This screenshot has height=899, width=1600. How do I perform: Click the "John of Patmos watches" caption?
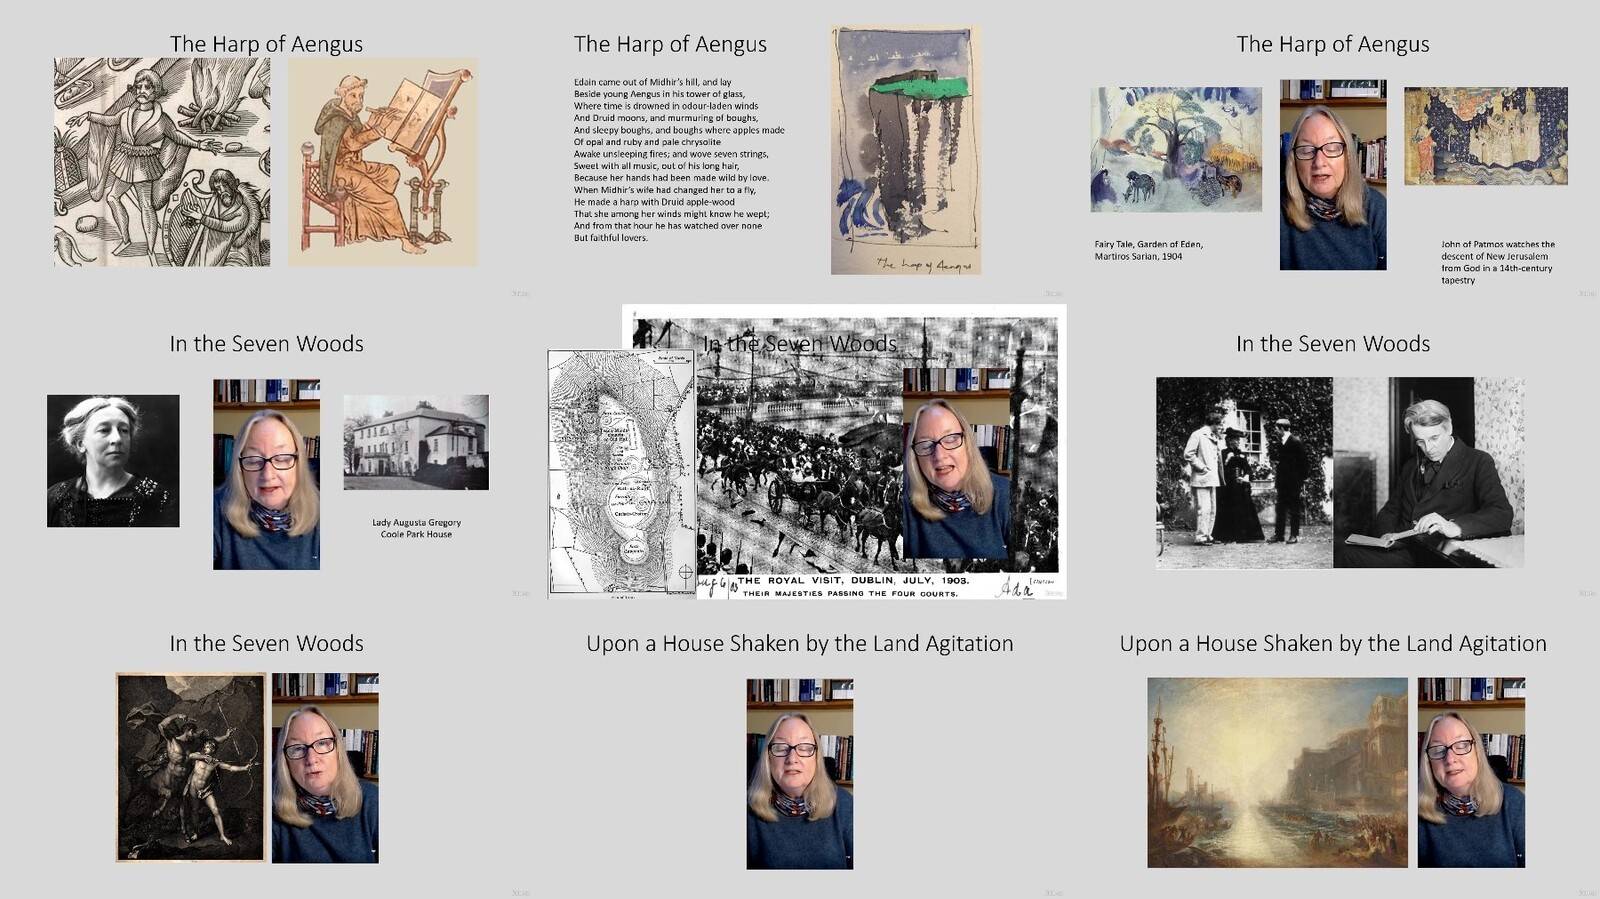click(x=1498, y=262)
